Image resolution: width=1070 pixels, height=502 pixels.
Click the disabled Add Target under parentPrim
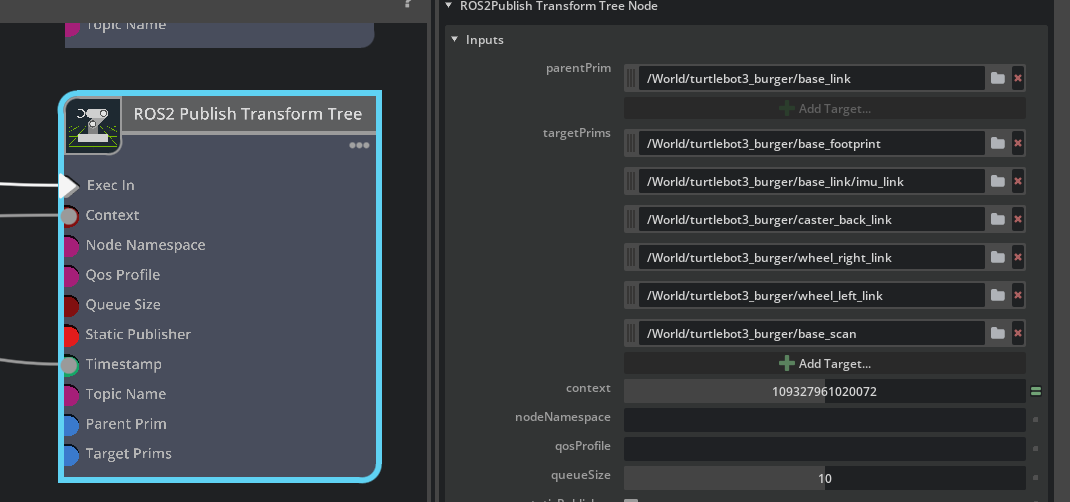824,108
